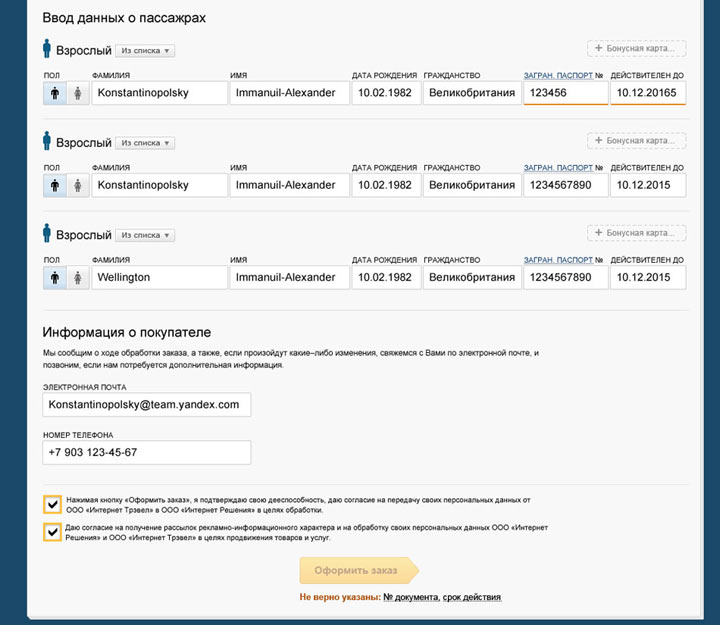Select female gender icon for third passenger

click(76, 277)
